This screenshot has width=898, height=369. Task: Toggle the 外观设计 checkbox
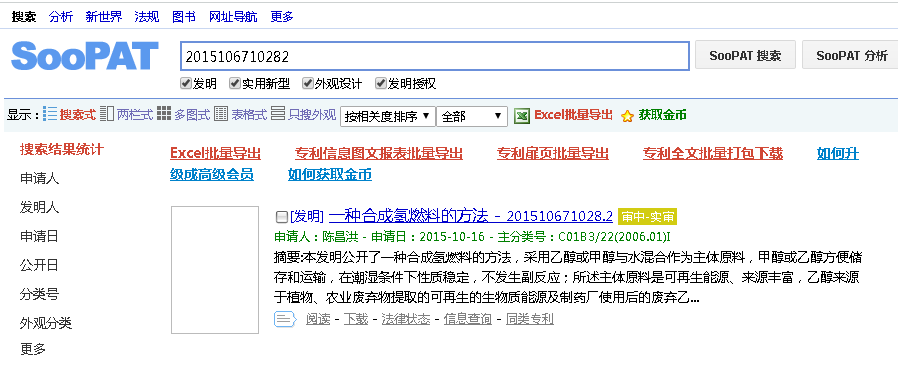308,84
